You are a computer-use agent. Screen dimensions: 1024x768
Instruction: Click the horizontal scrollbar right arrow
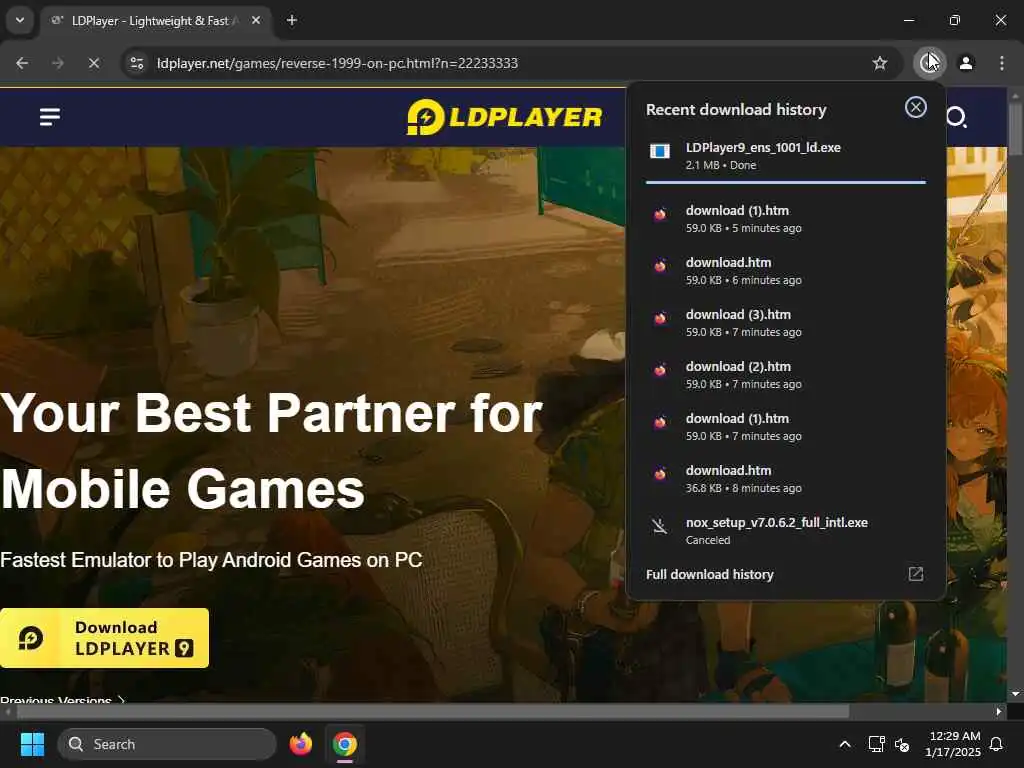(x=999, y=711)
